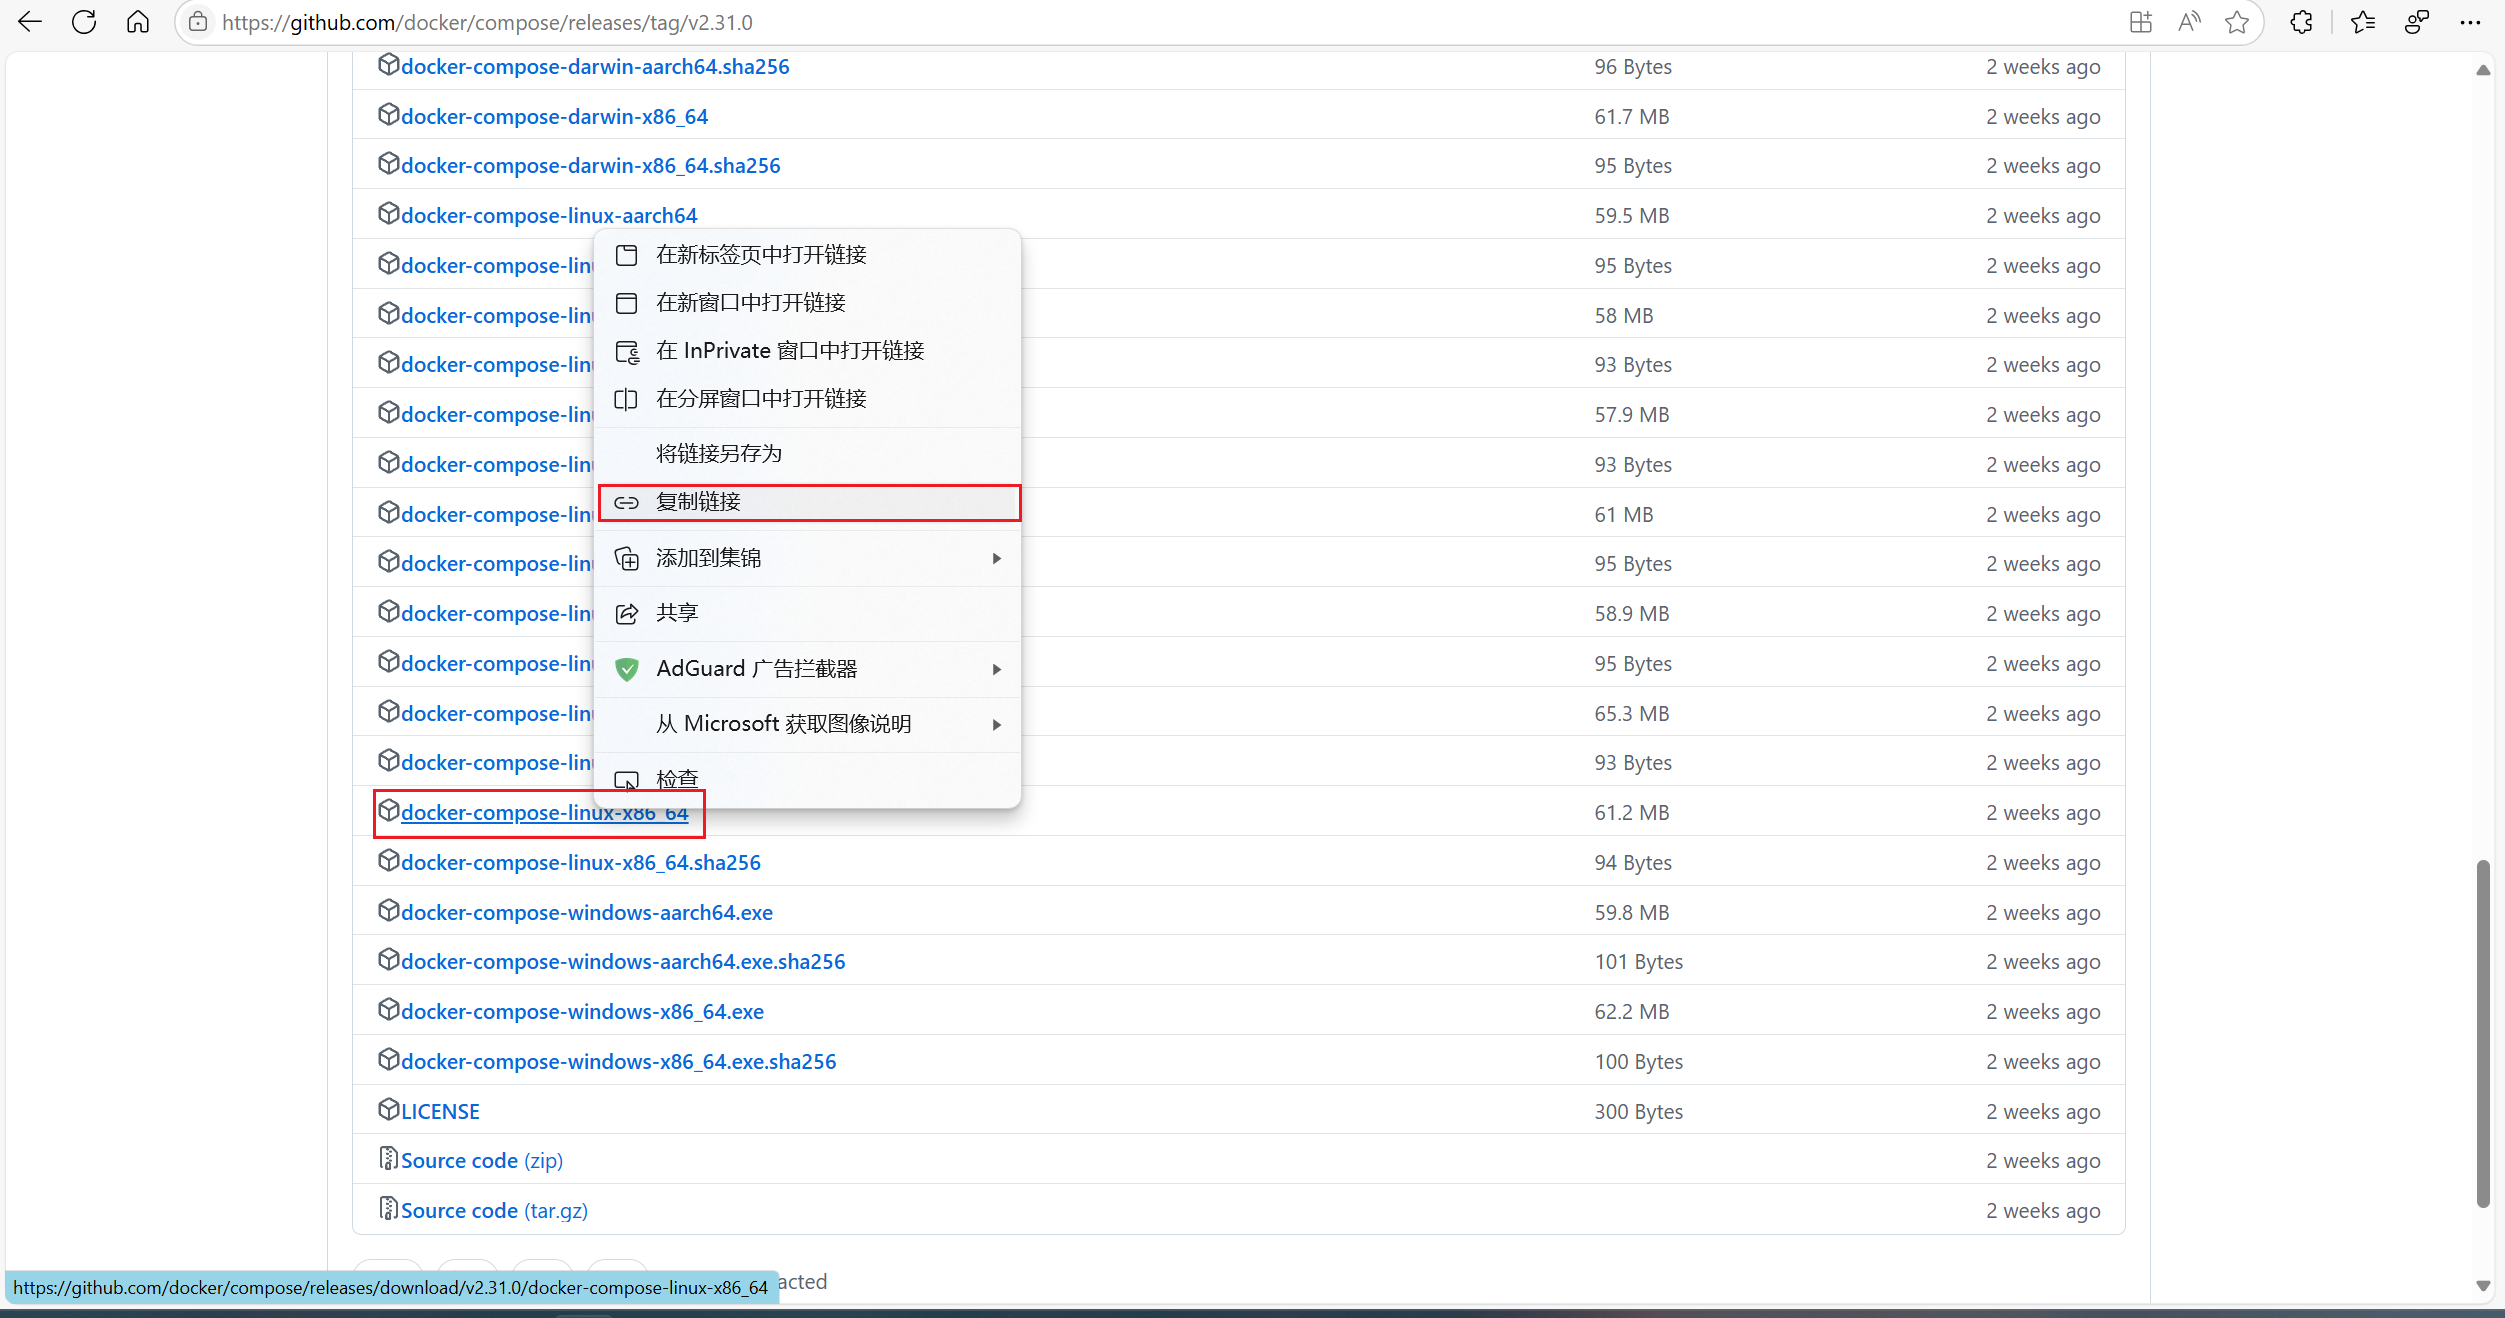2505x1318 pixels.
Task: Open docker-compose-windows-aarch64.exe.sha256 link
Action: (623, 961)
